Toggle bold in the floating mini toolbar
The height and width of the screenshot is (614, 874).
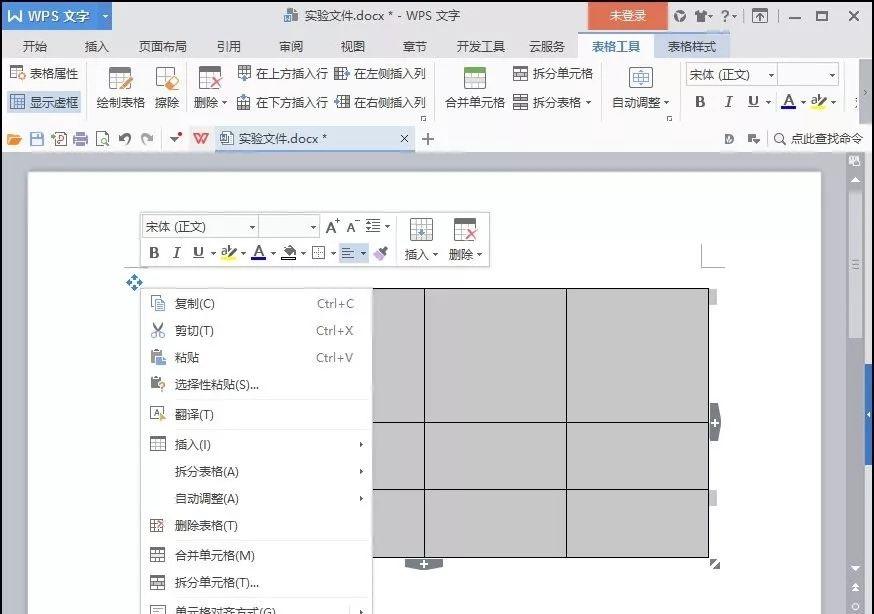pyautogui.click(x=154, y=254)
